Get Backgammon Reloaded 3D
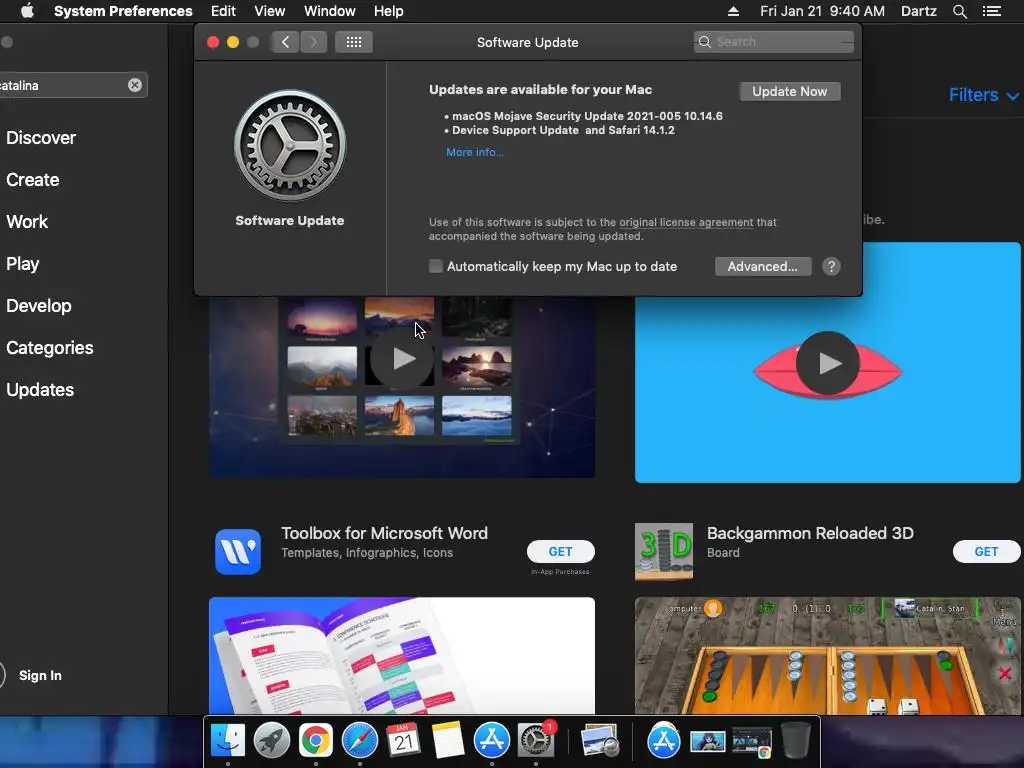The height and width of the screenshot is (768, 1024). (x=986, y=551)
